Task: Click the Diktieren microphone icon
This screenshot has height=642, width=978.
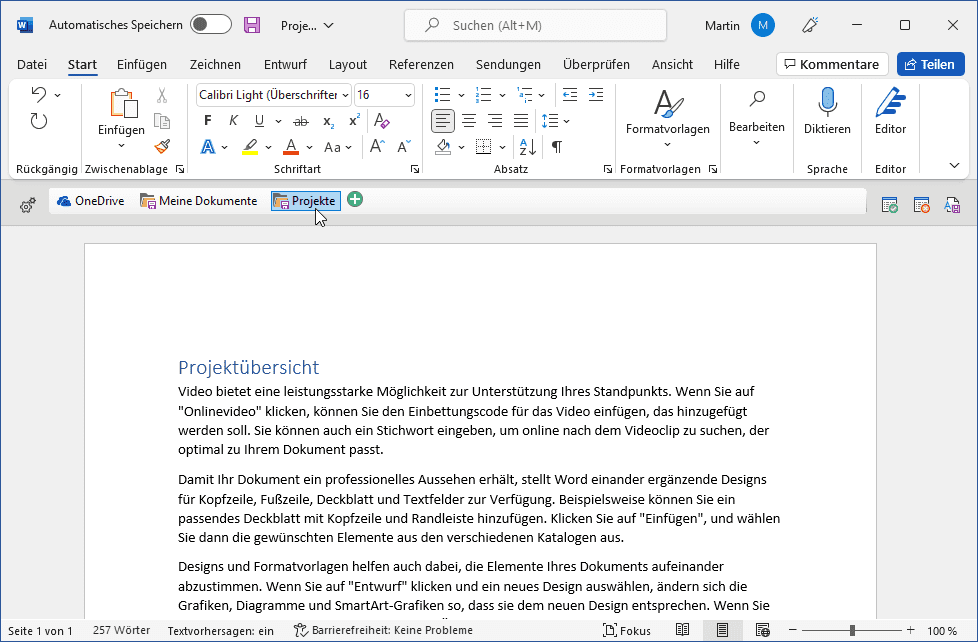Action: coord(827,102)
